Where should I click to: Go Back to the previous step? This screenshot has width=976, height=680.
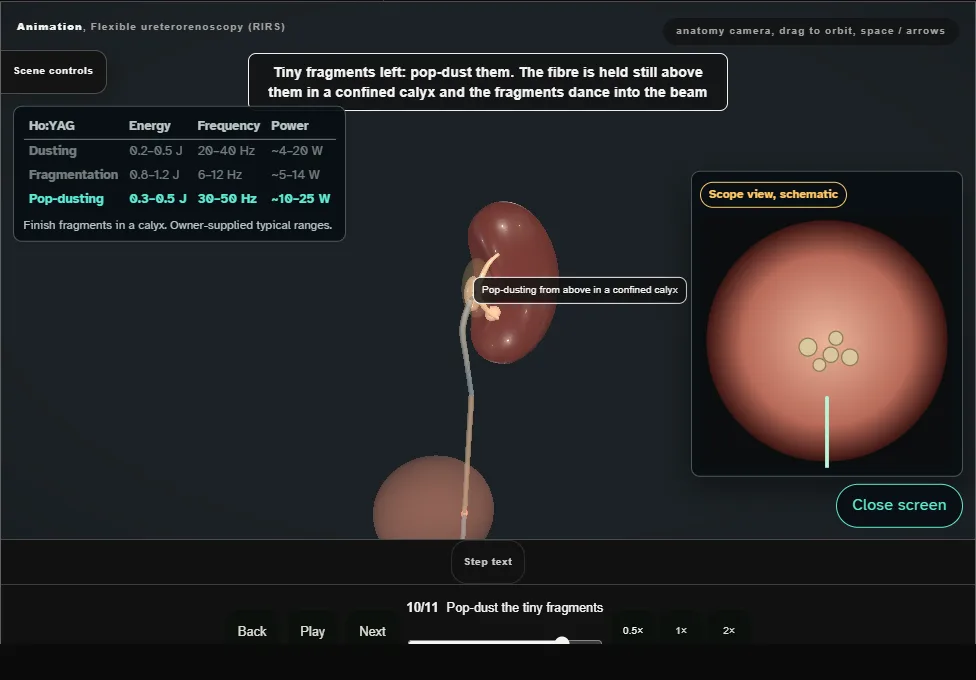coord(252,631)
